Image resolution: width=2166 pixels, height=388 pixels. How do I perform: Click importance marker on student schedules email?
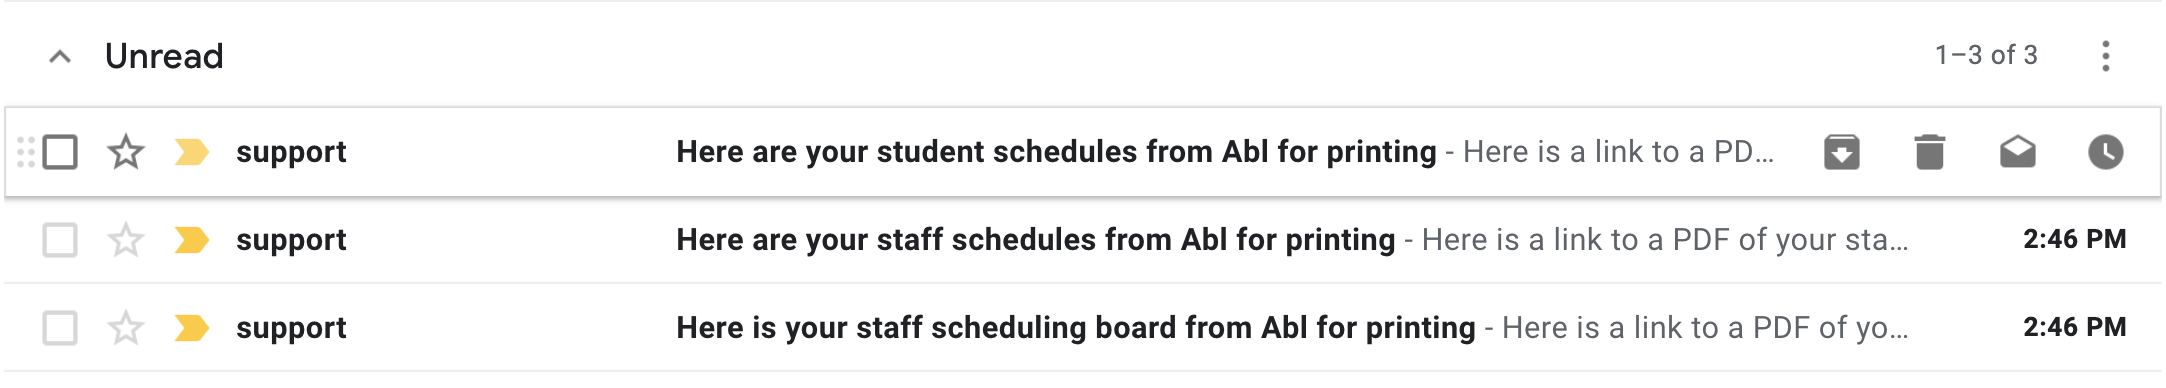click(x=191, y=152)
